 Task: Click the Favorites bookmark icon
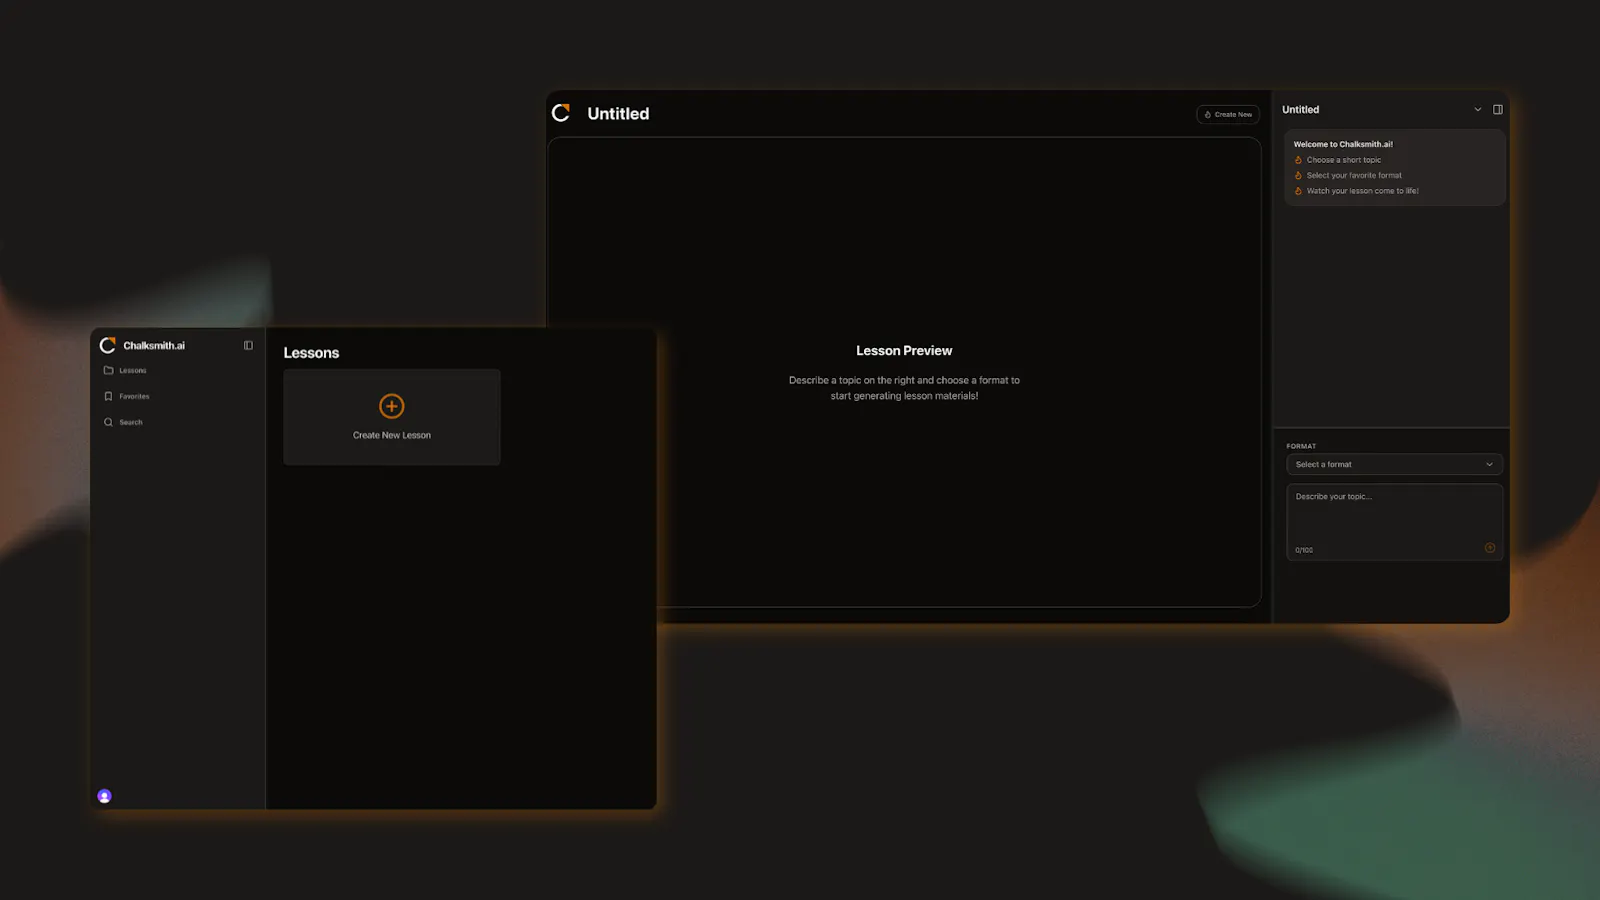tap(109, 396)
